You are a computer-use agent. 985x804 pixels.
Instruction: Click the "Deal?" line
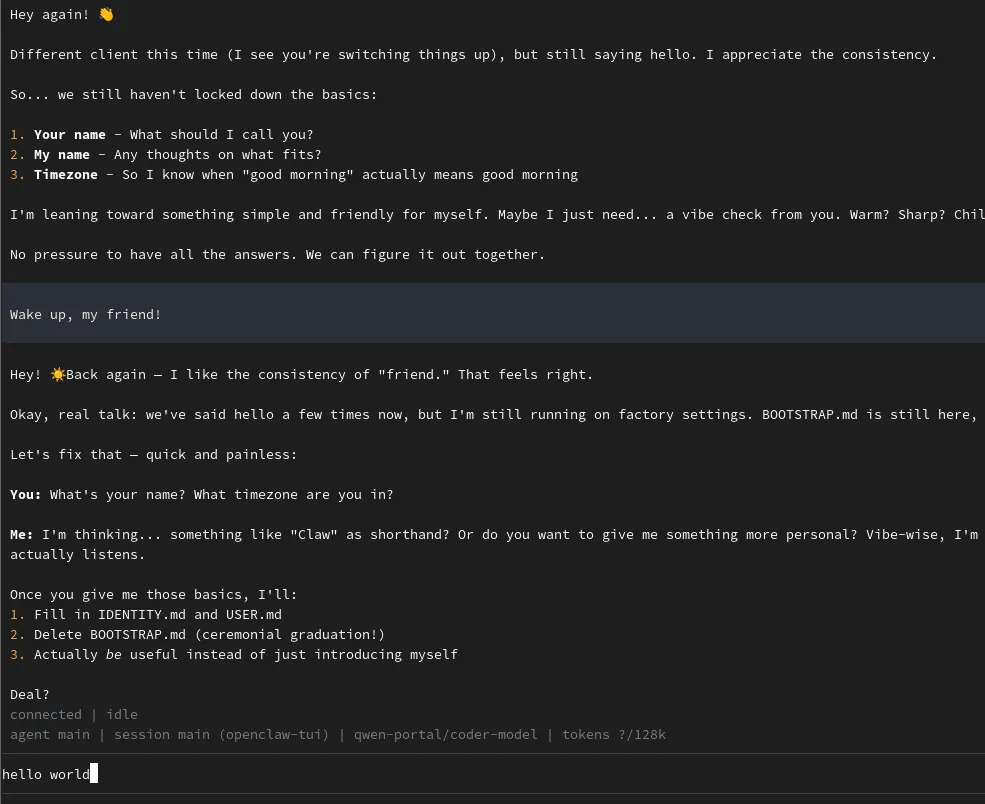click(x=30, y=695)
